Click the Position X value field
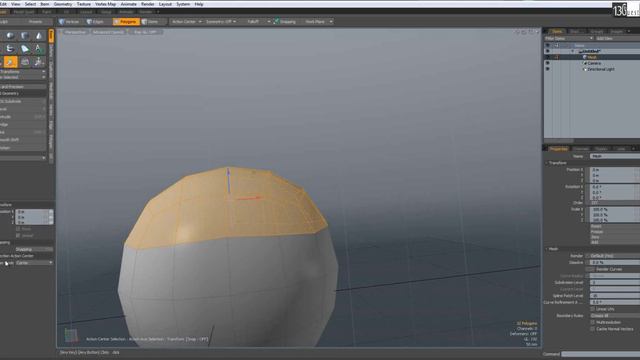Image resolution: width=640 pixels, height=360 pixels. point(615,169)
